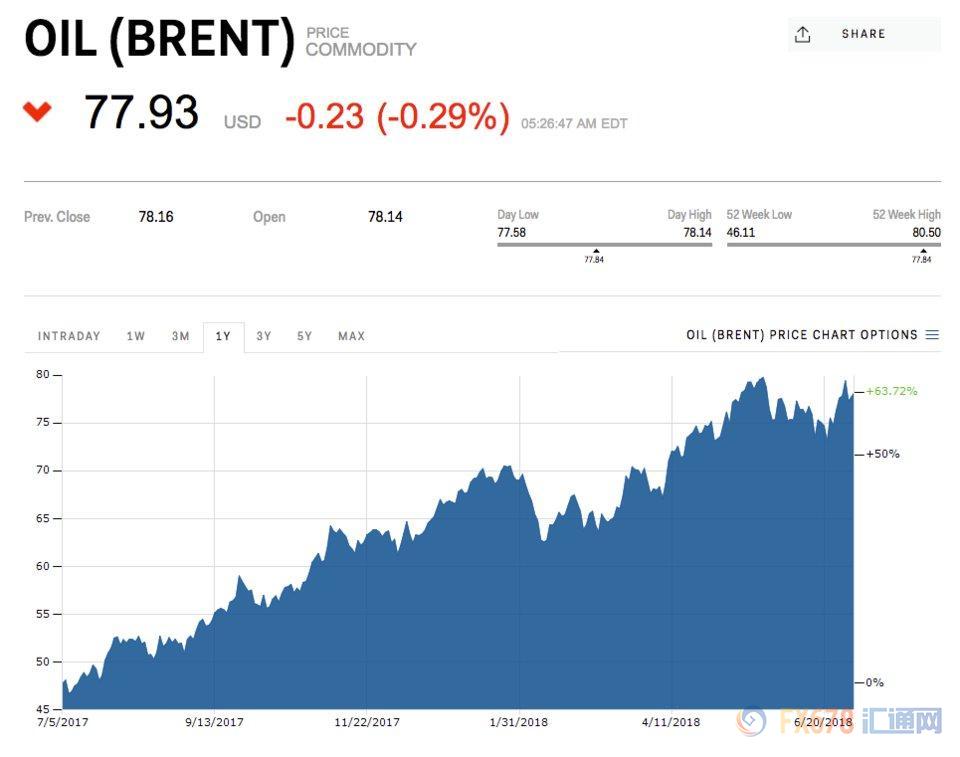960x757 pixels.
Task: Switch chart to 3Y range
Action: pyautogui.click(x=264, y=336)
